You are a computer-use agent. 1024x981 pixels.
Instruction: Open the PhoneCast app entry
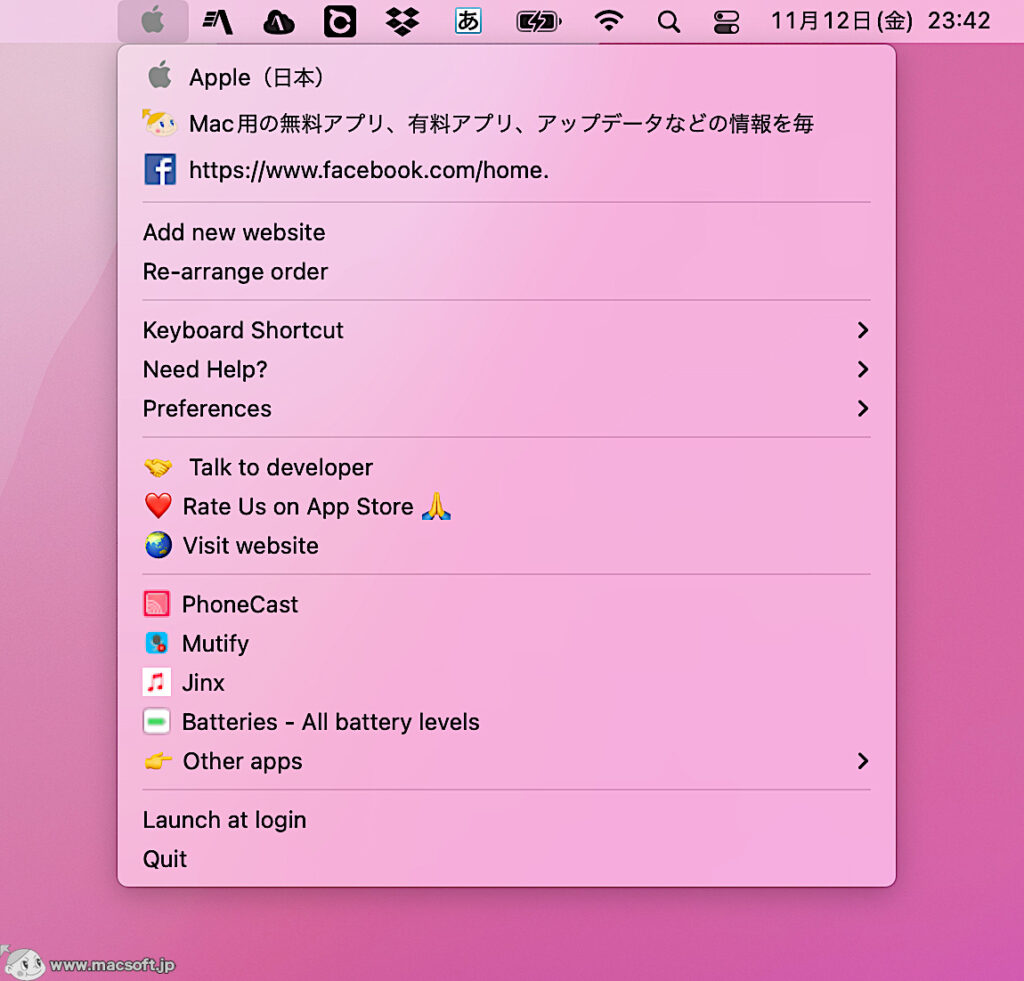506,605
